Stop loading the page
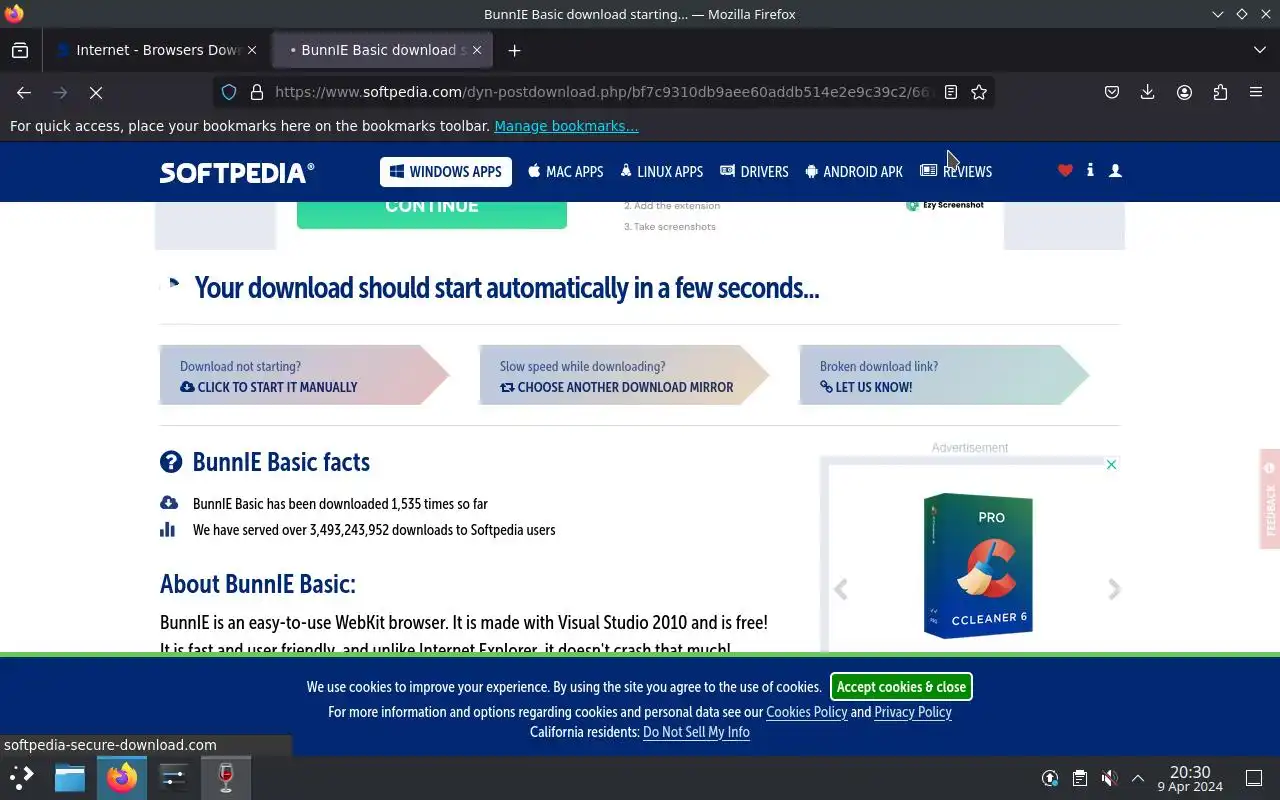The height and width of the screenshot is (800, 1280). tap(96, 92)
